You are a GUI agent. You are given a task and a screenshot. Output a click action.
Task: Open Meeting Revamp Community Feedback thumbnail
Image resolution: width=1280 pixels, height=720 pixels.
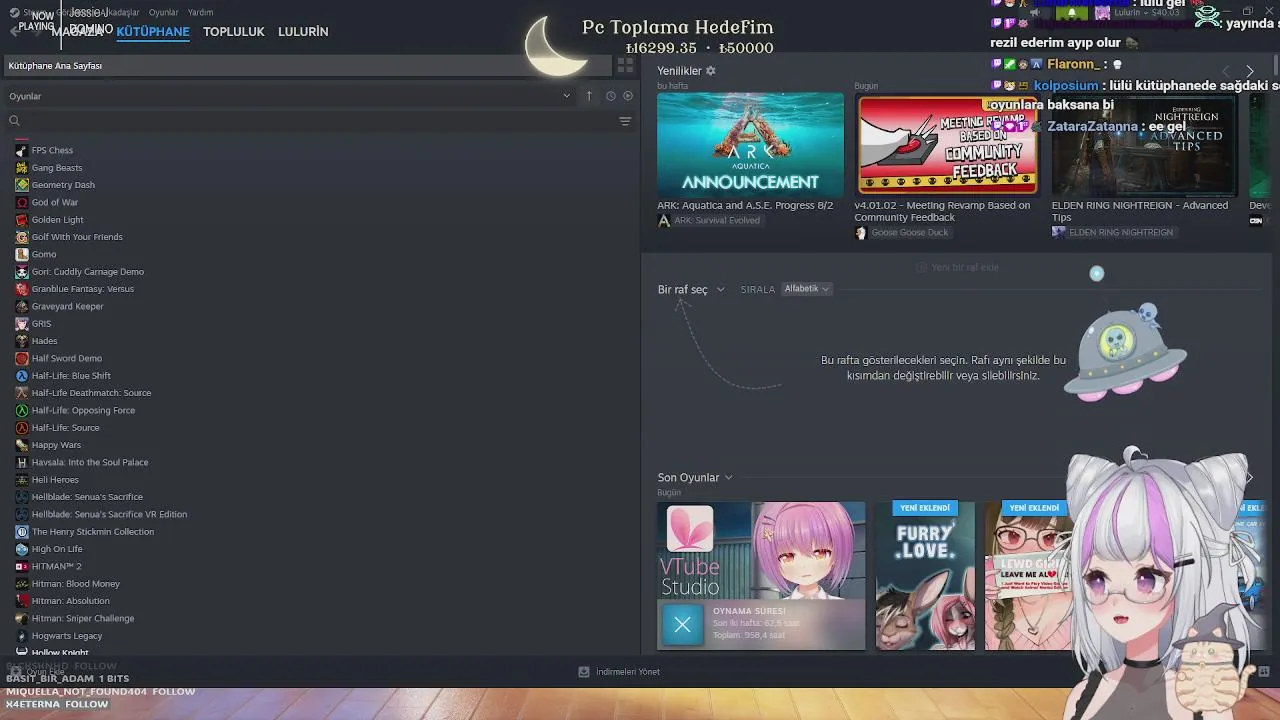pyautogui.click(x=947, y=144)
